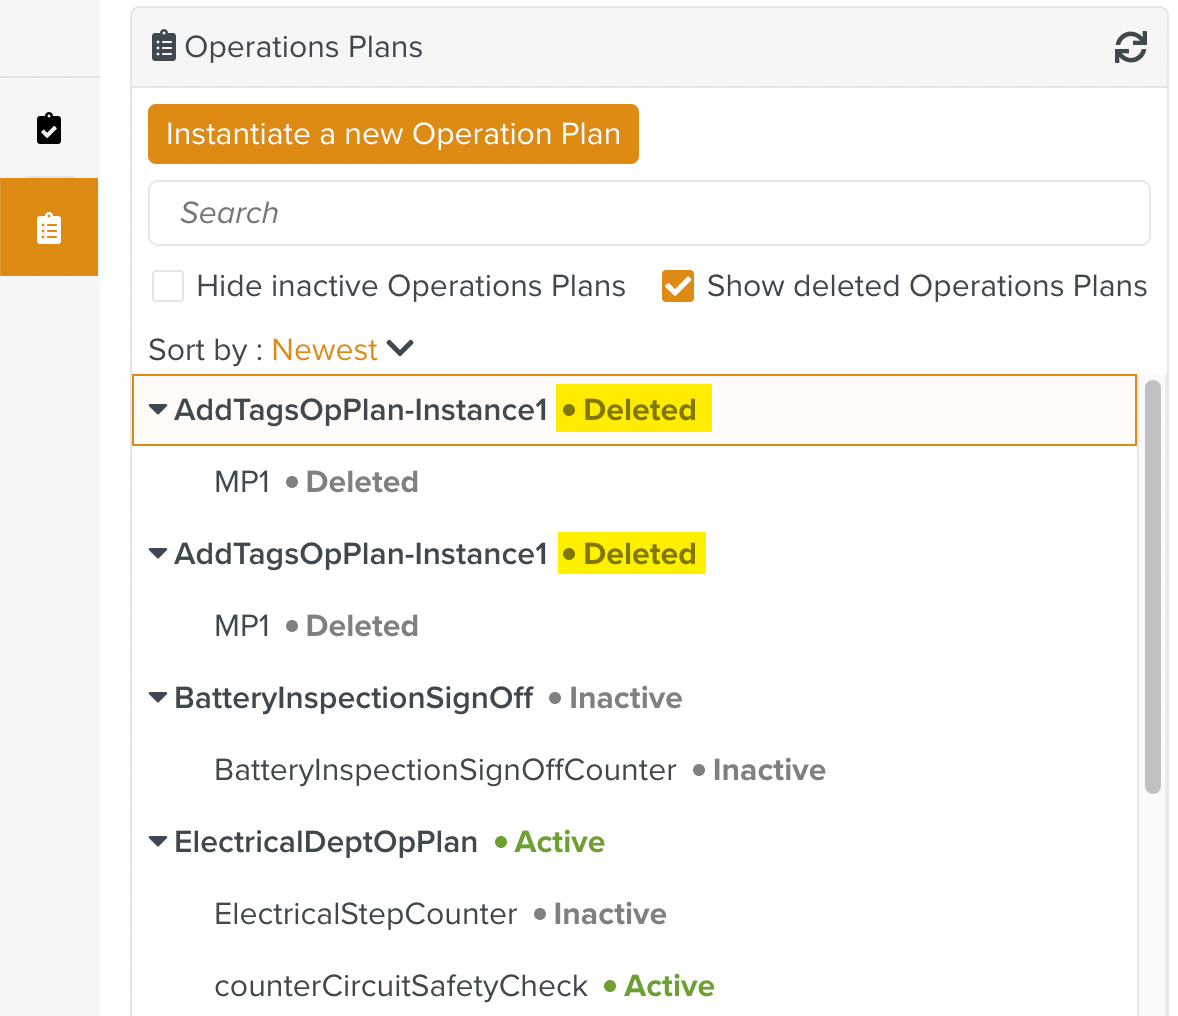Uncheck Show deleted Operations Plans
Image resolution: width=1178 pixels, height=1016 pixels.
(x=678, y=286)
